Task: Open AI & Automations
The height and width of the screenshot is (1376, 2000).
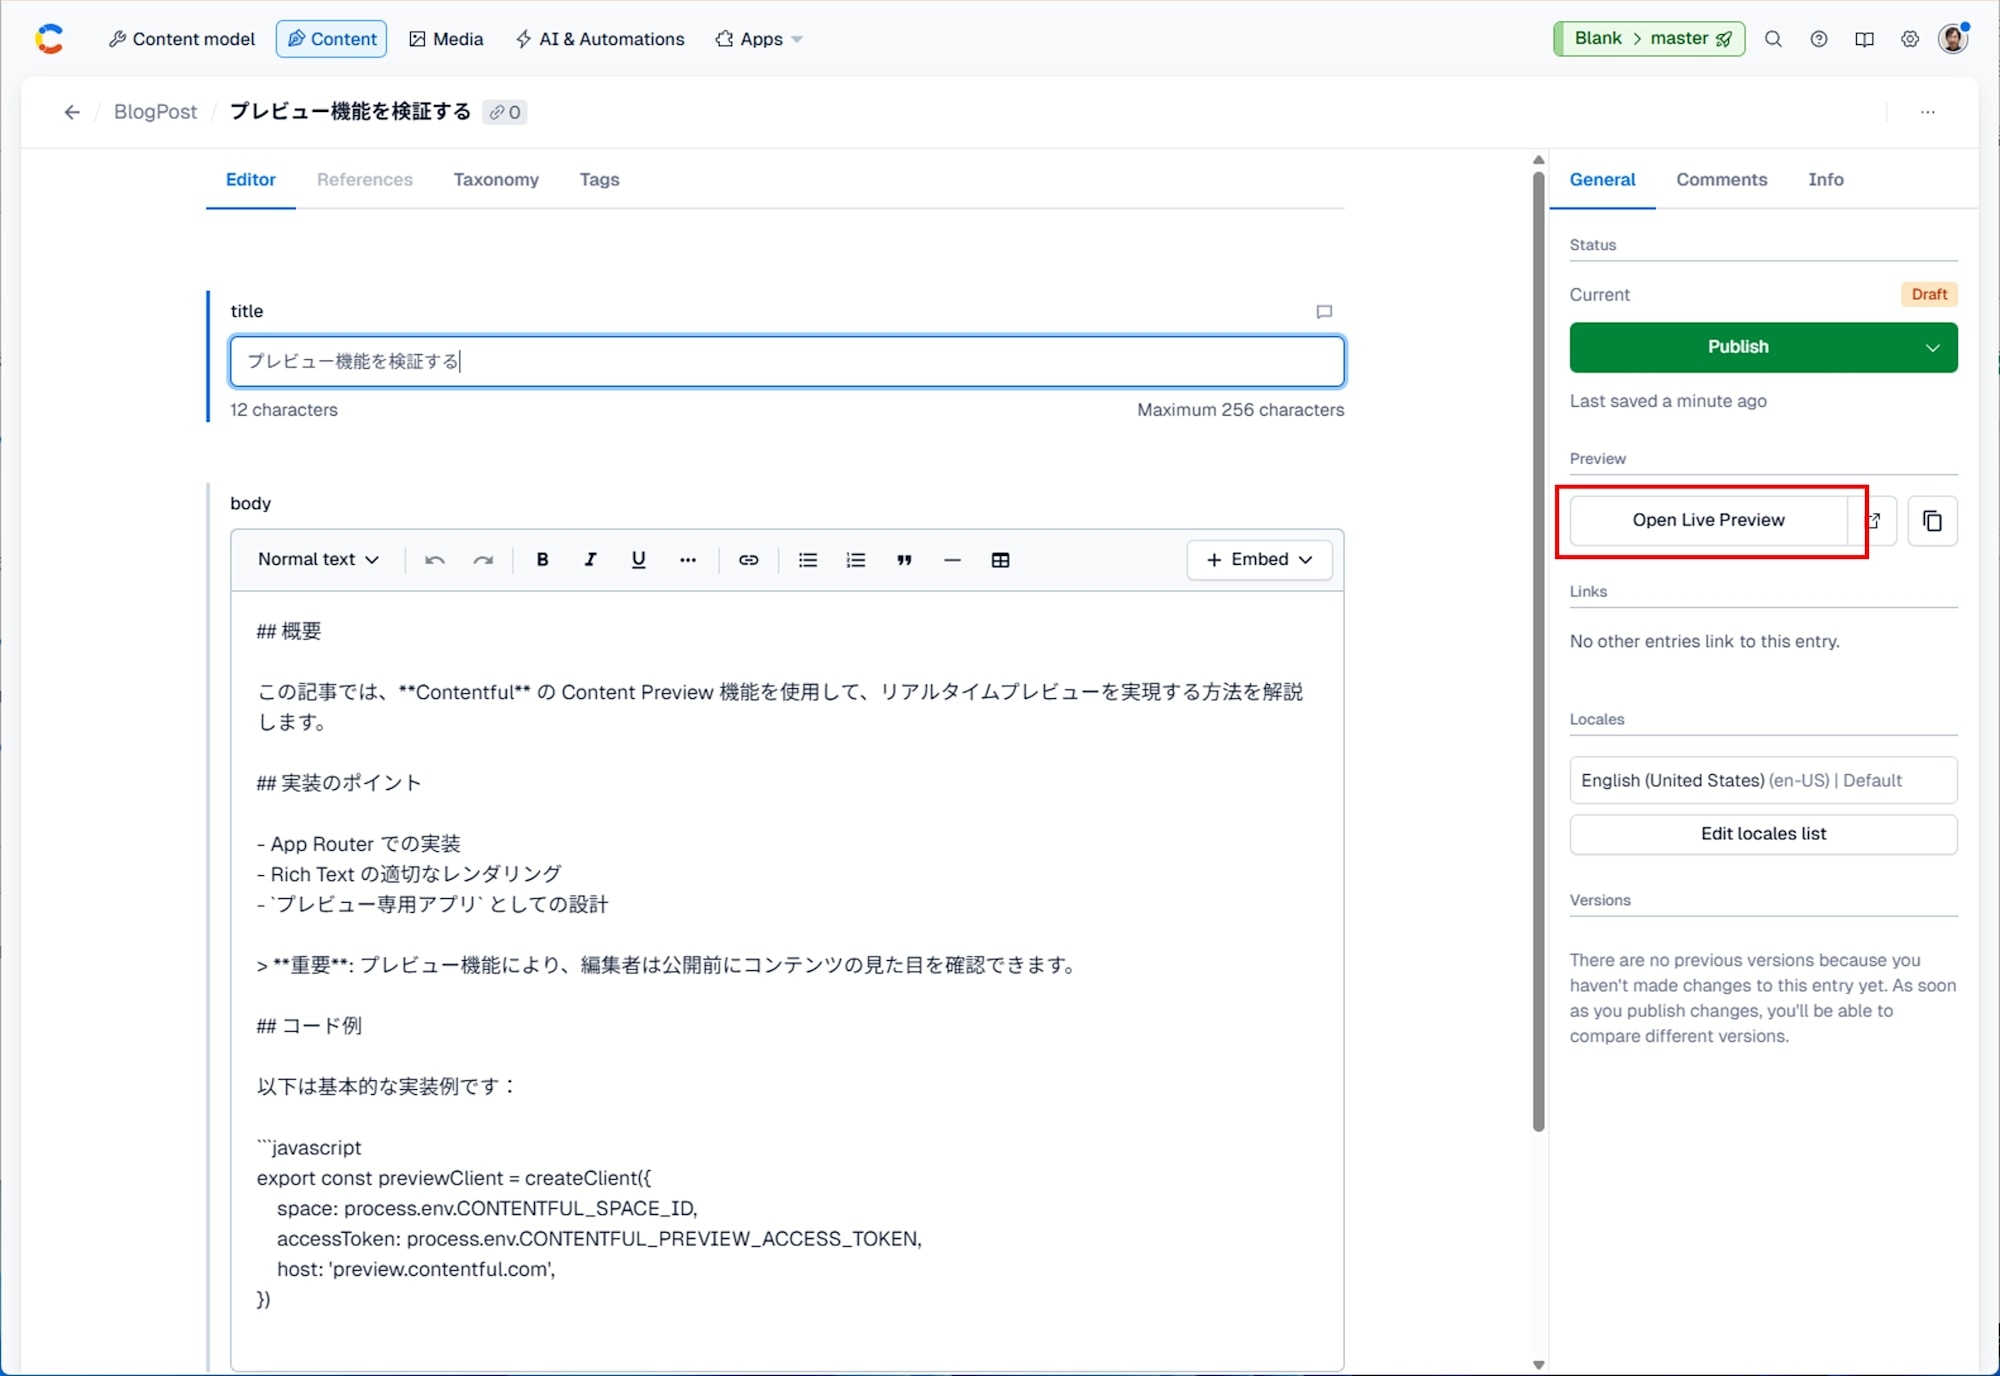Action: pos(600,39)
